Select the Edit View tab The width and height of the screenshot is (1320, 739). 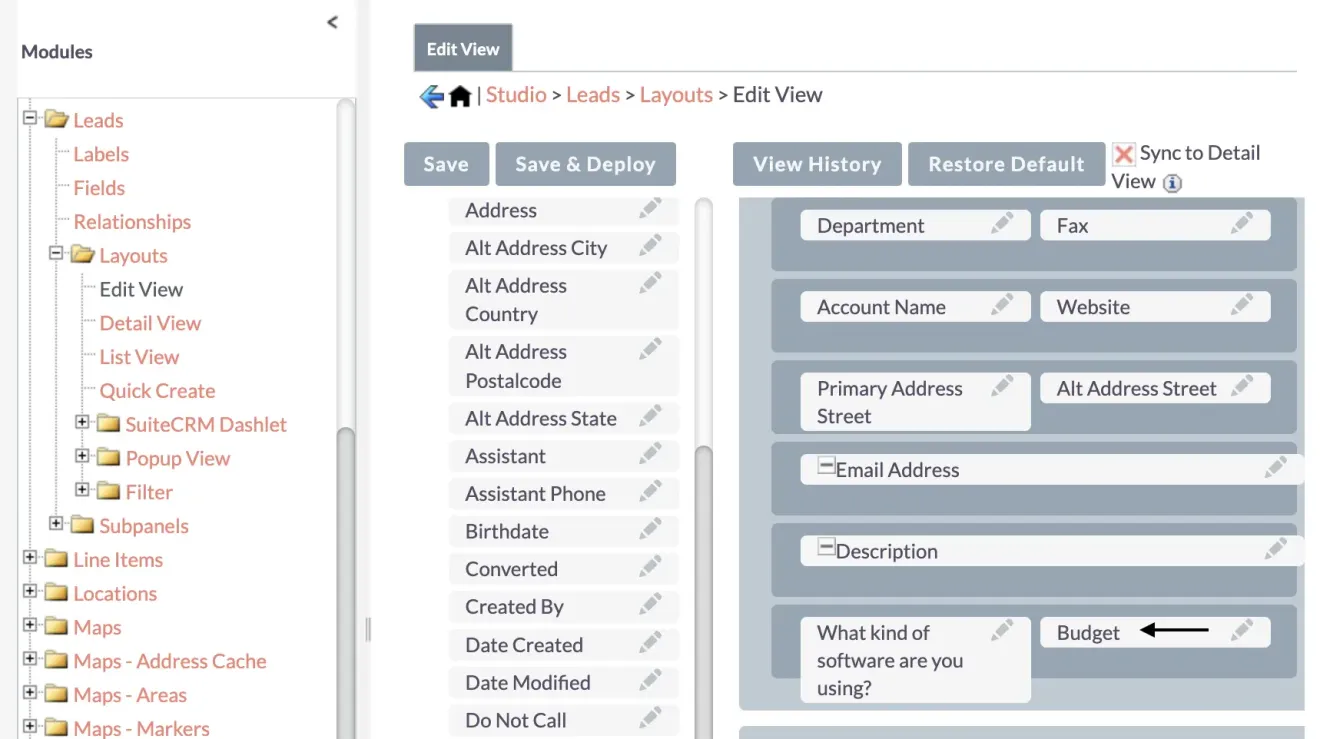(x=463, y=49)
